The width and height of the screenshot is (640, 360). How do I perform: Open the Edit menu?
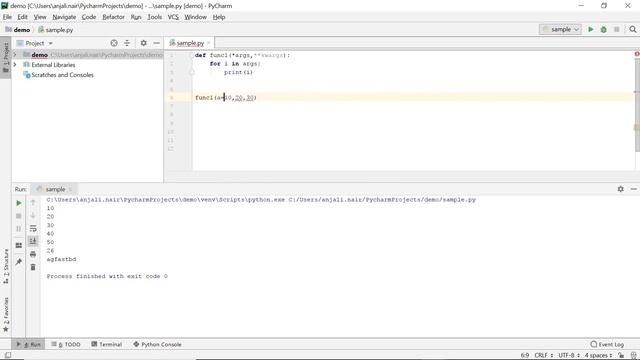click(x=22, y=17)
